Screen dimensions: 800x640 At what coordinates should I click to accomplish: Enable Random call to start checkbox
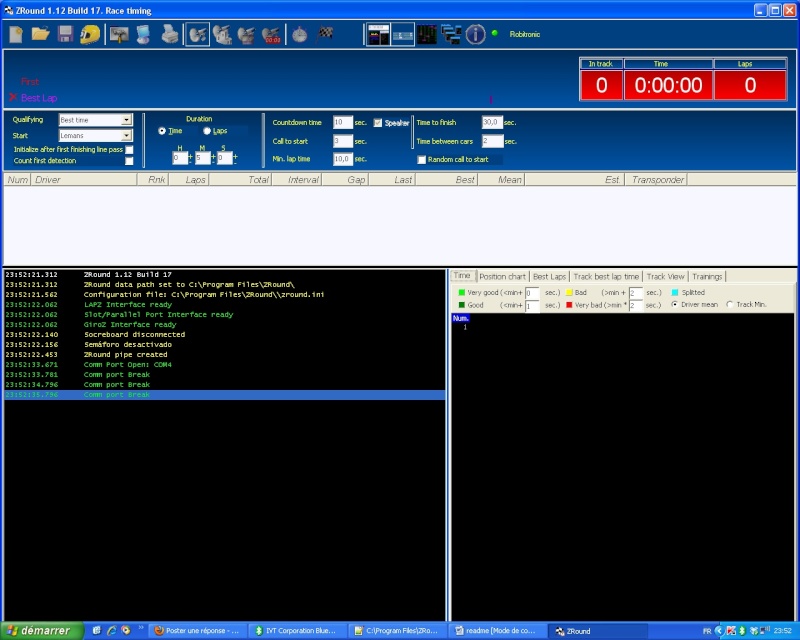(421, 160)
